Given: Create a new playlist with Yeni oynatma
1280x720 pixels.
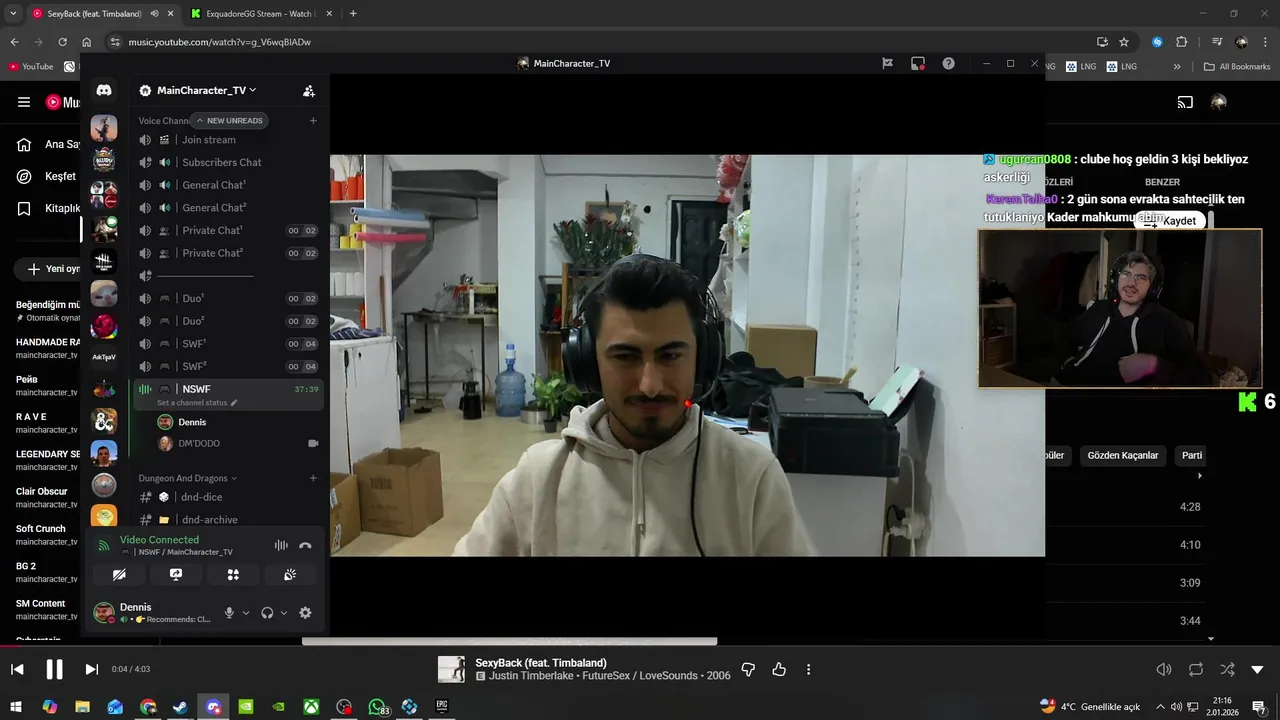Looking at the screenshot, I should point(47,269).
